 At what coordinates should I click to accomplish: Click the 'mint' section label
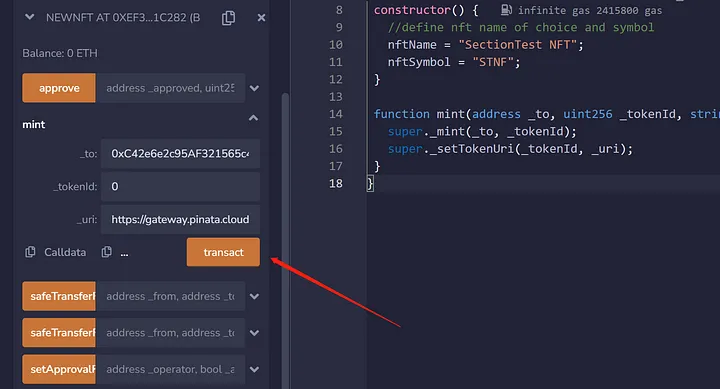(x=34, y=124)
